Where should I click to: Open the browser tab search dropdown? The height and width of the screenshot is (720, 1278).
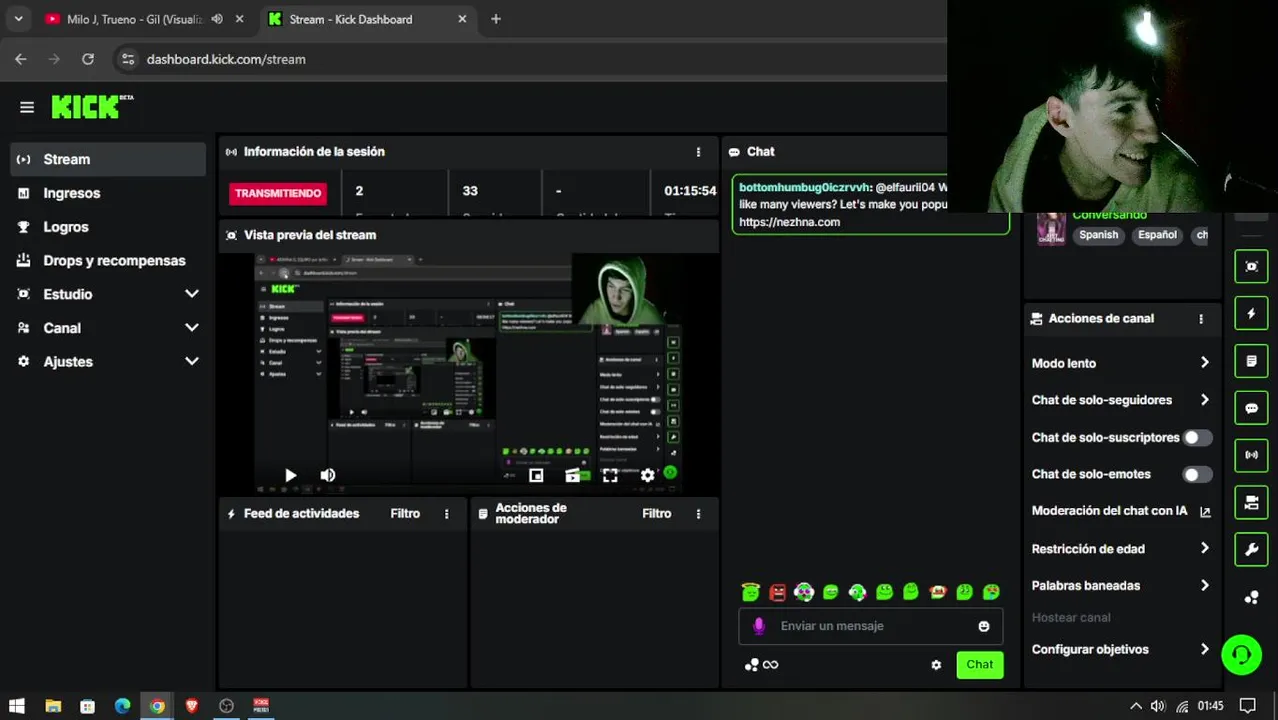[x=18, y=19]
